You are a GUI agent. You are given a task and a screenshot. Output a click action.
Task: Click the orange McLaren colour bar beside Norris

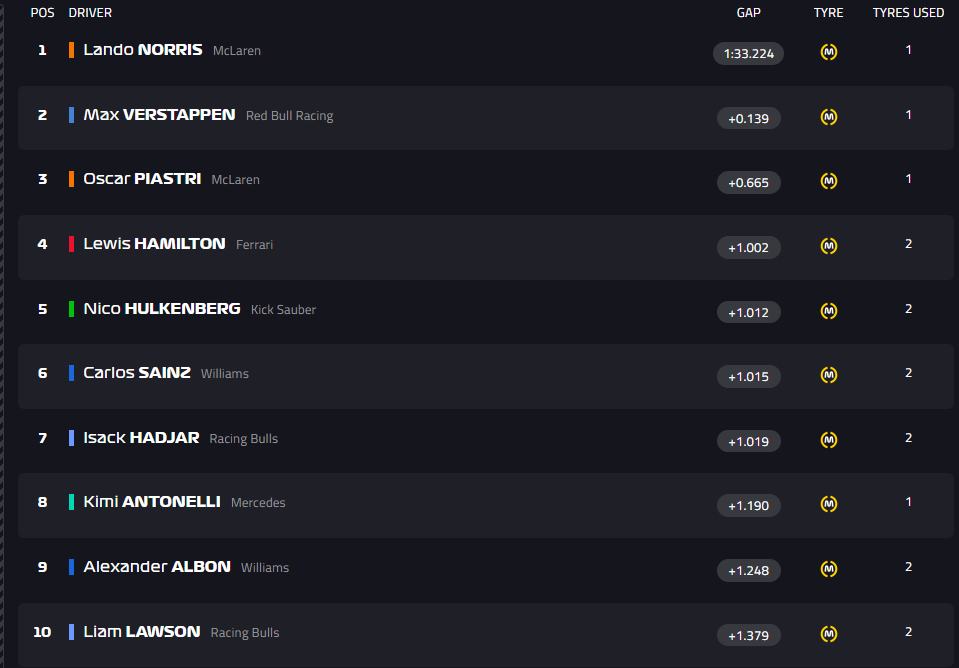71,50
